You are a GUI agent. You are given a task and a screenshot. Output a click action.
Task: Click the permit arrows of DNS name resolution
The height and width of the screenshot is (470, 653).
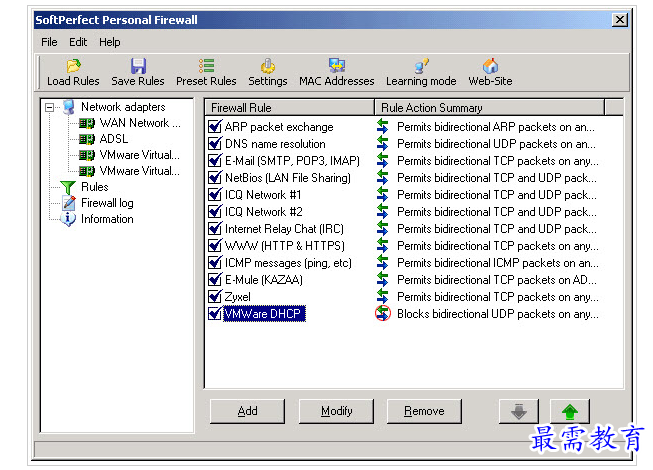click(x=382, y=143)
